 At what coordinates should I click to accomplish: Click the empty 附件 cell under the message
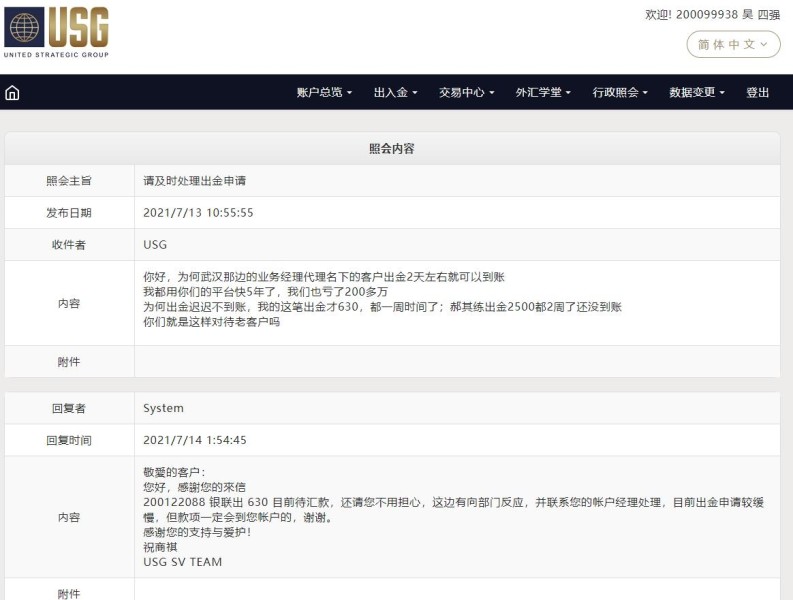[456, 362]
